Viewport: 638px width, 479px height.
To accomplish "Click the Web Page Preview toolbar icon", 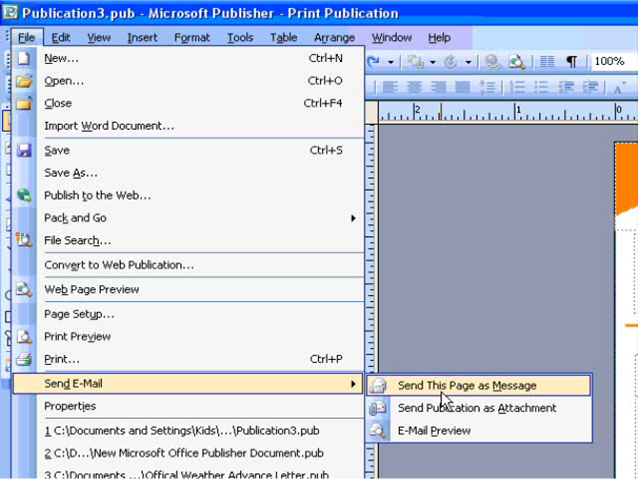I will tap(517, 62).
